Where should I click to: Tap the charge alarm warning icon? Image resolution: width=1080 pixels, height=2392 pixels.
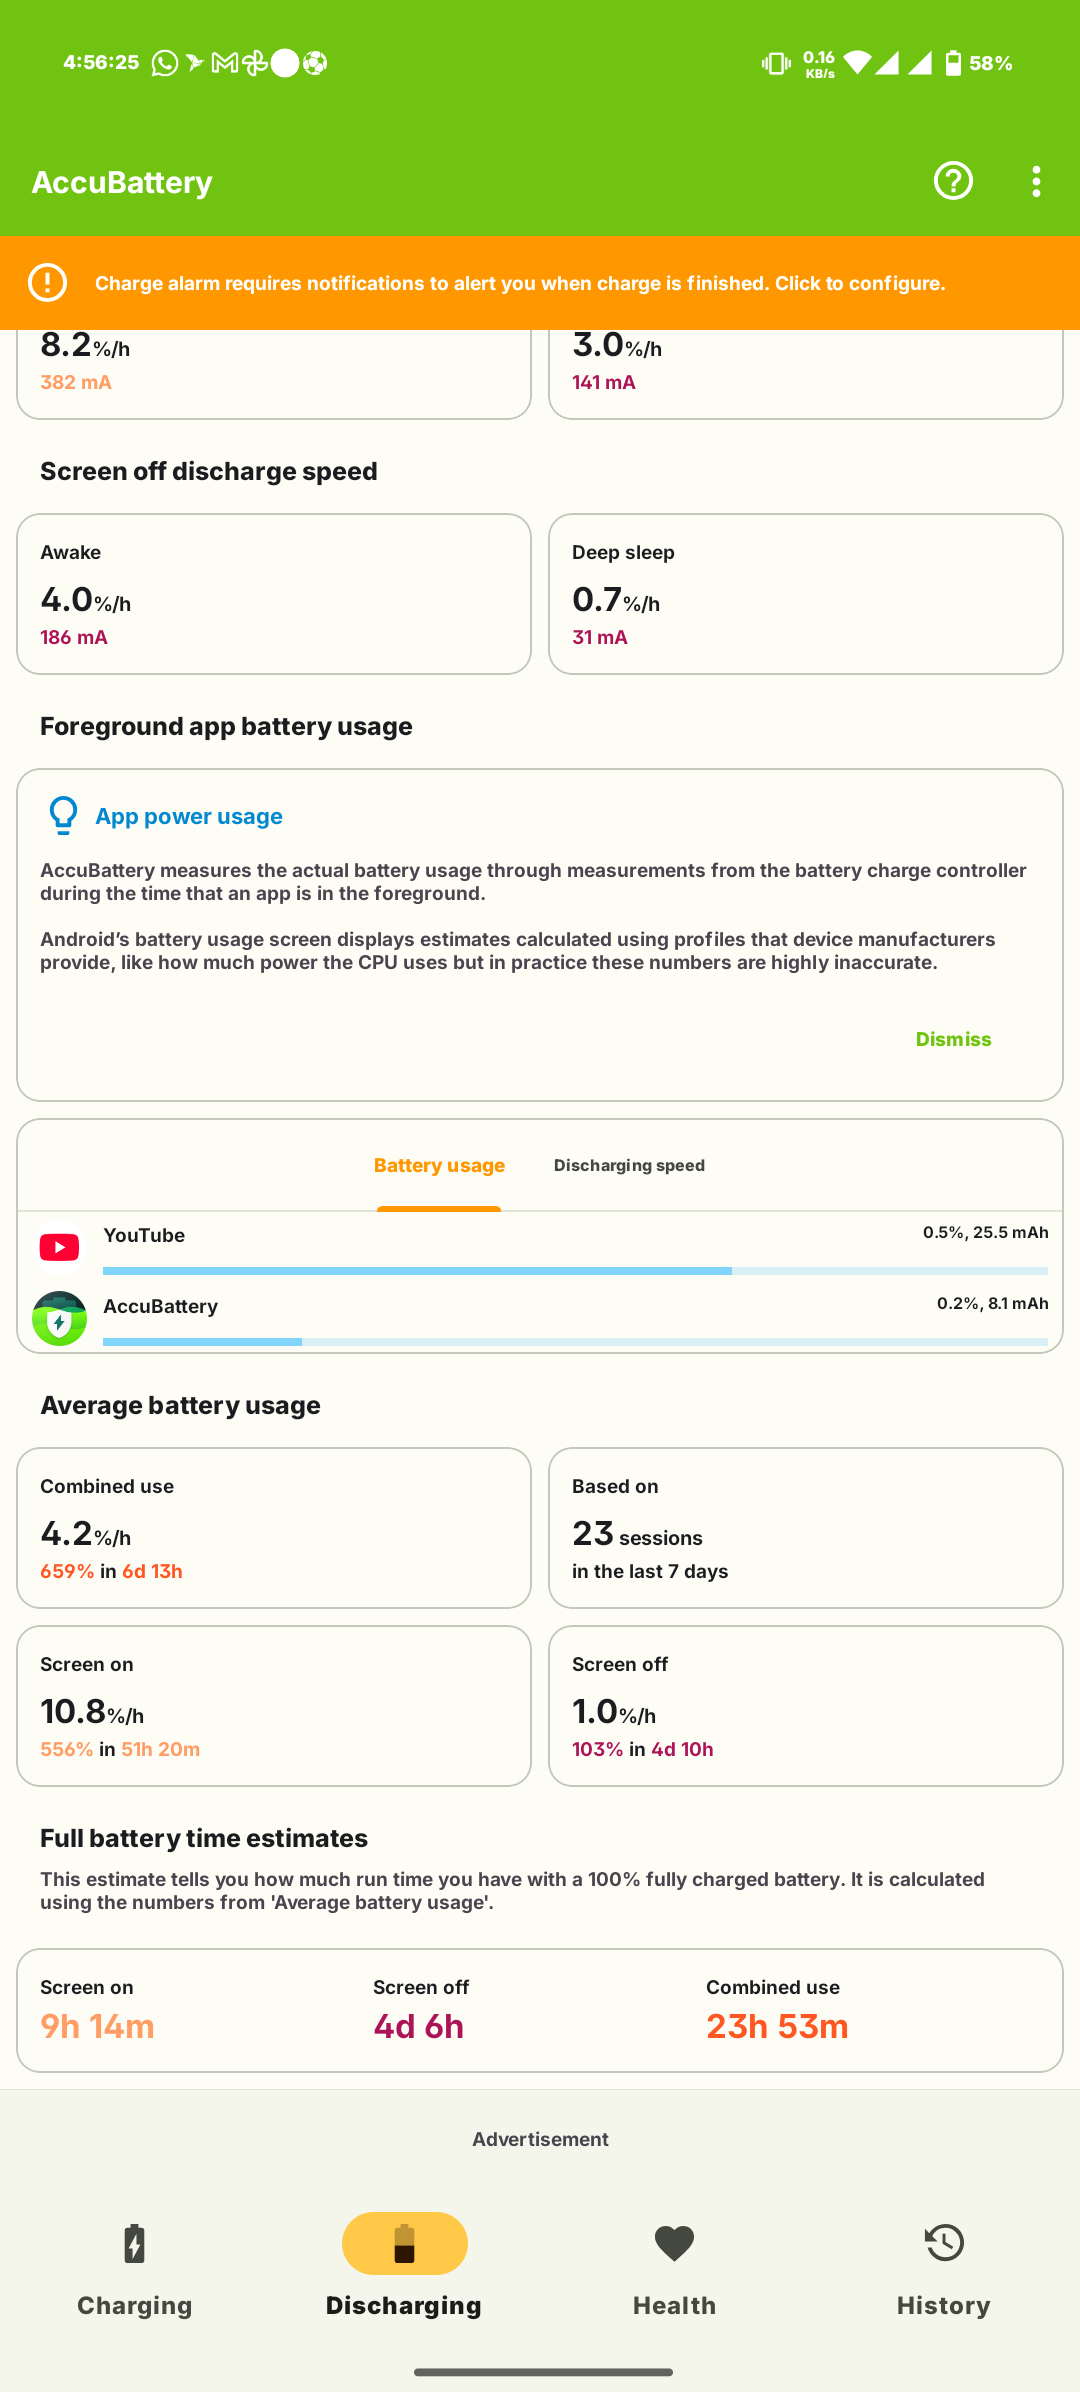(47, 283)
